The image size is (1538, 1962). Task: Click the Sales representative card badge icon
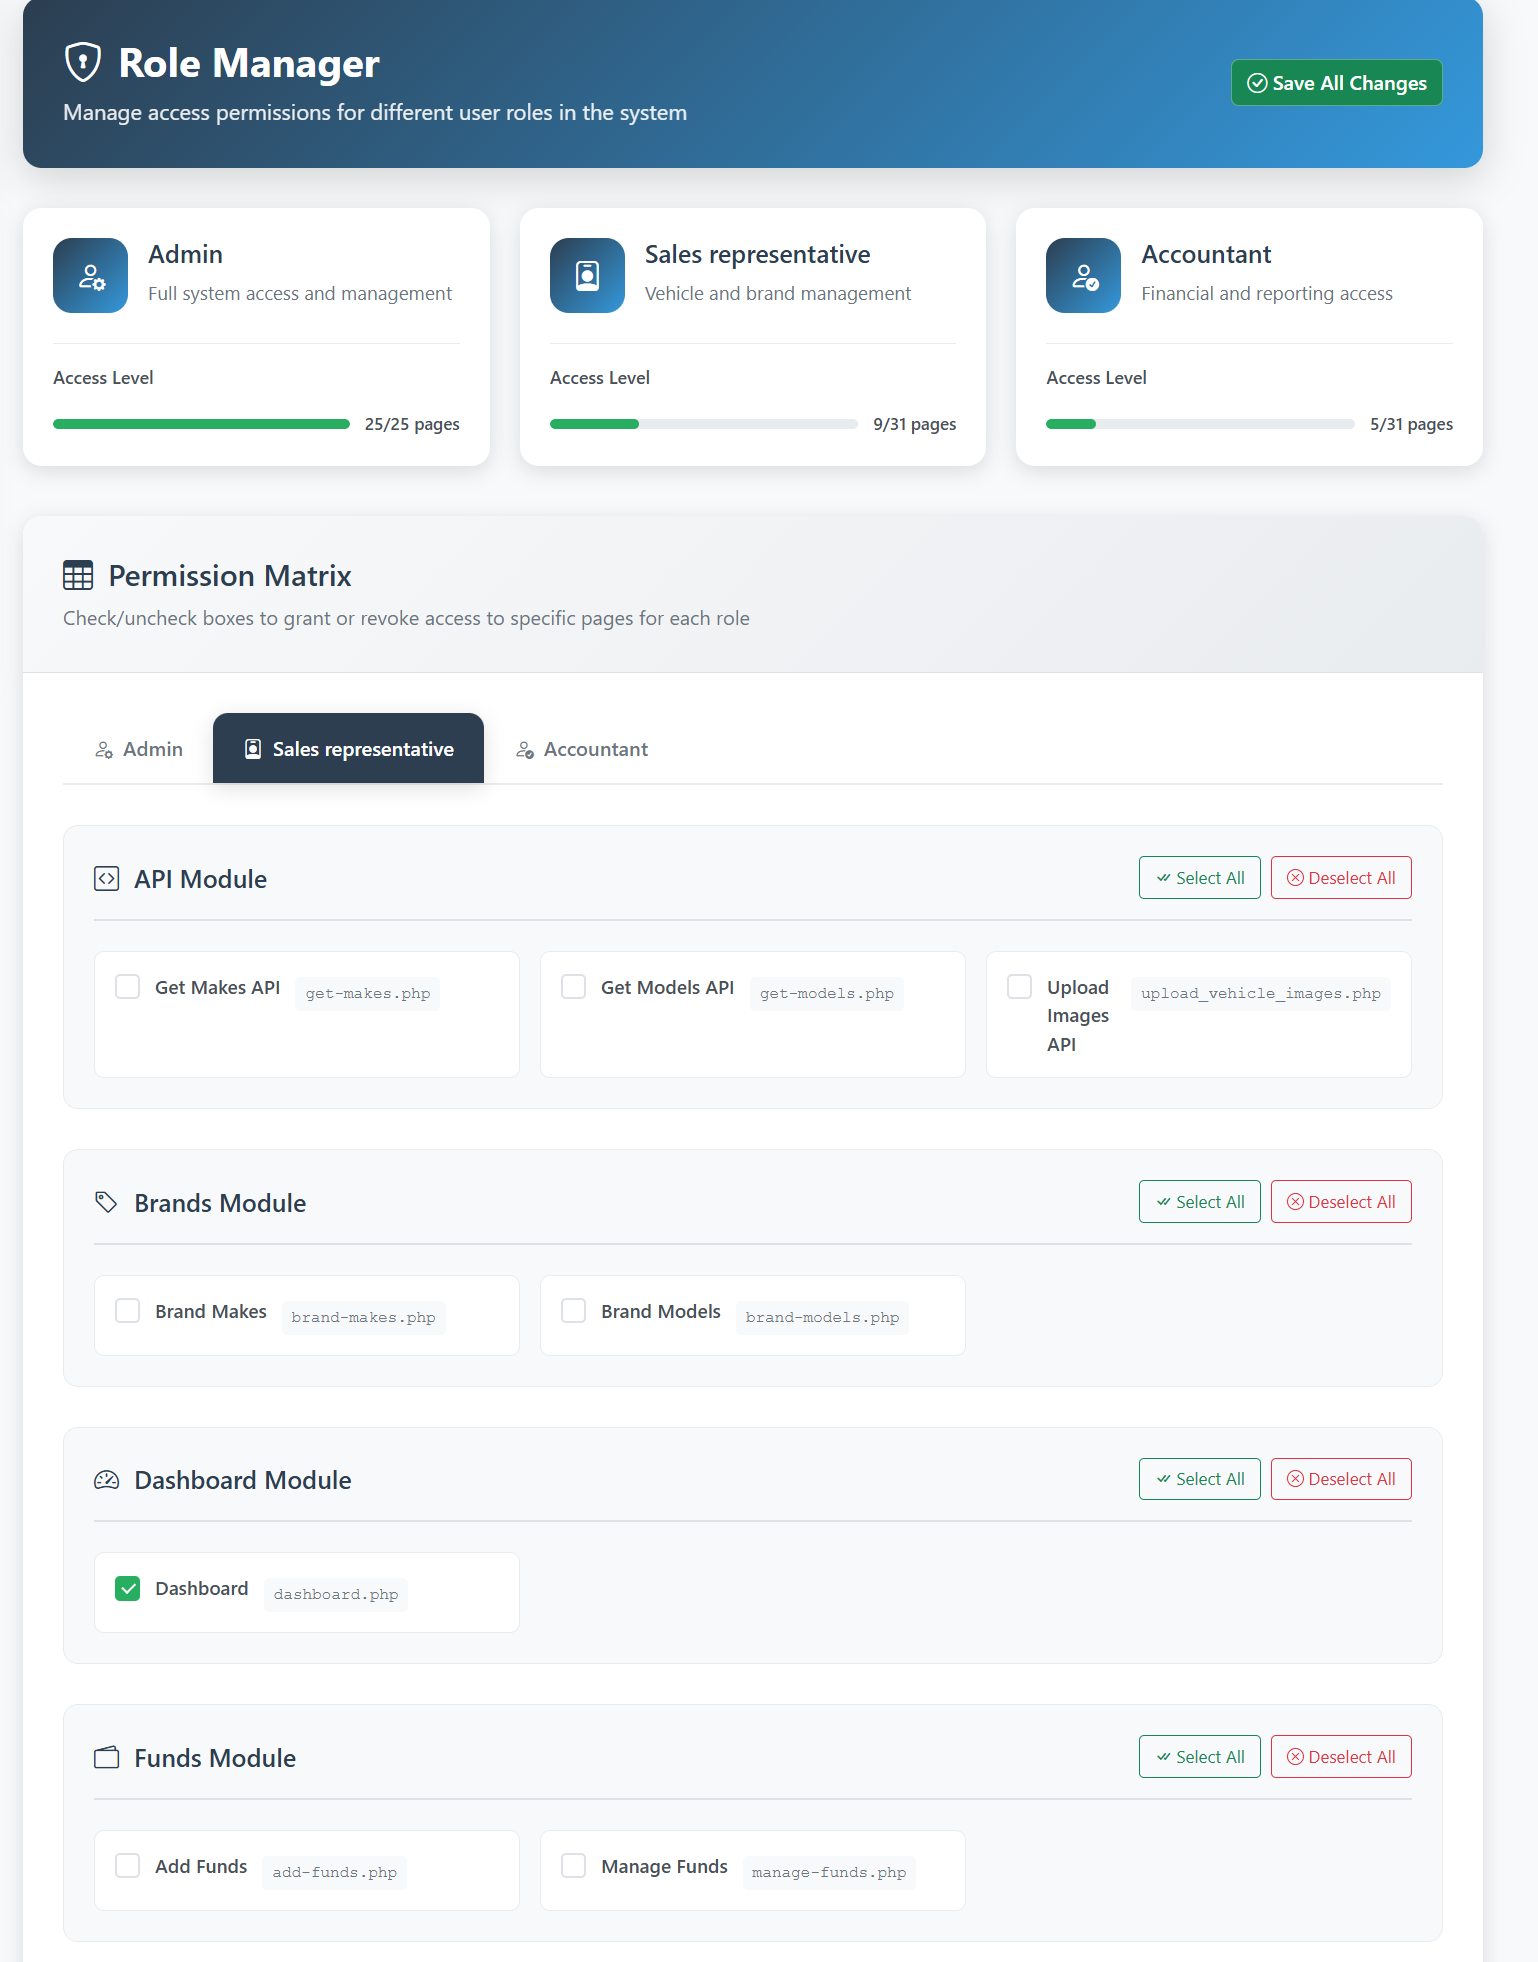point(587,276)
